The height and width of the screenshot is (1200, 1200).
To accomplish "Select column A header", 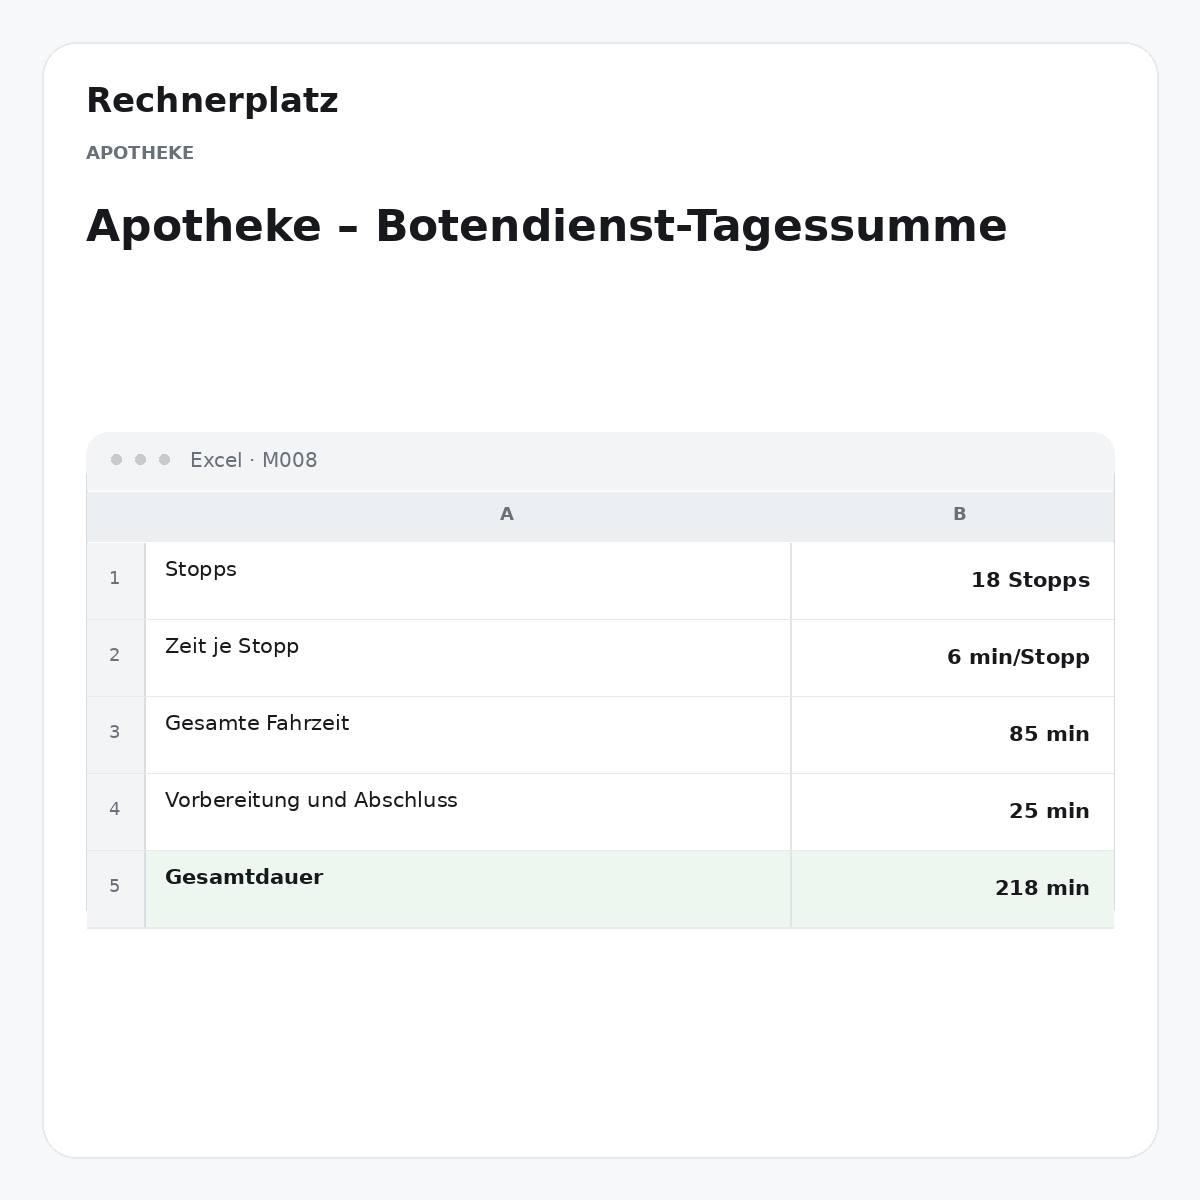I will click(468, 516).
